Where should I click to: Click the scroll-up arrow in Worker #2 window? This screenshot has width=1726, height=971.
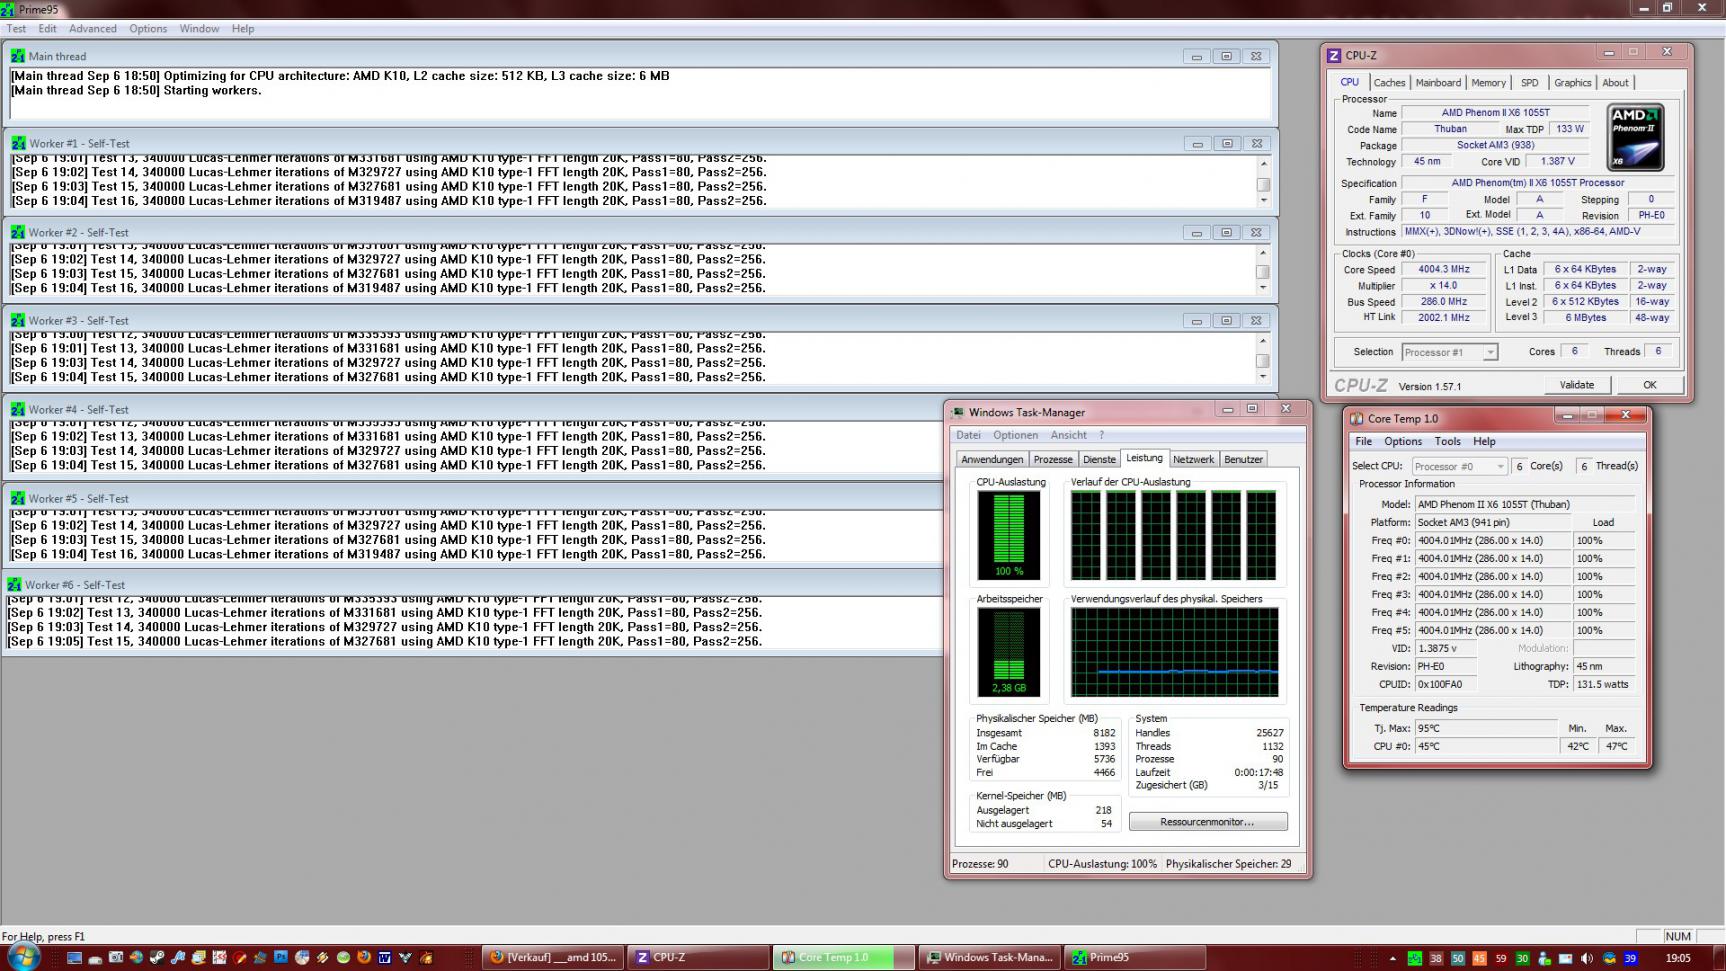(x=1263, y=252)
